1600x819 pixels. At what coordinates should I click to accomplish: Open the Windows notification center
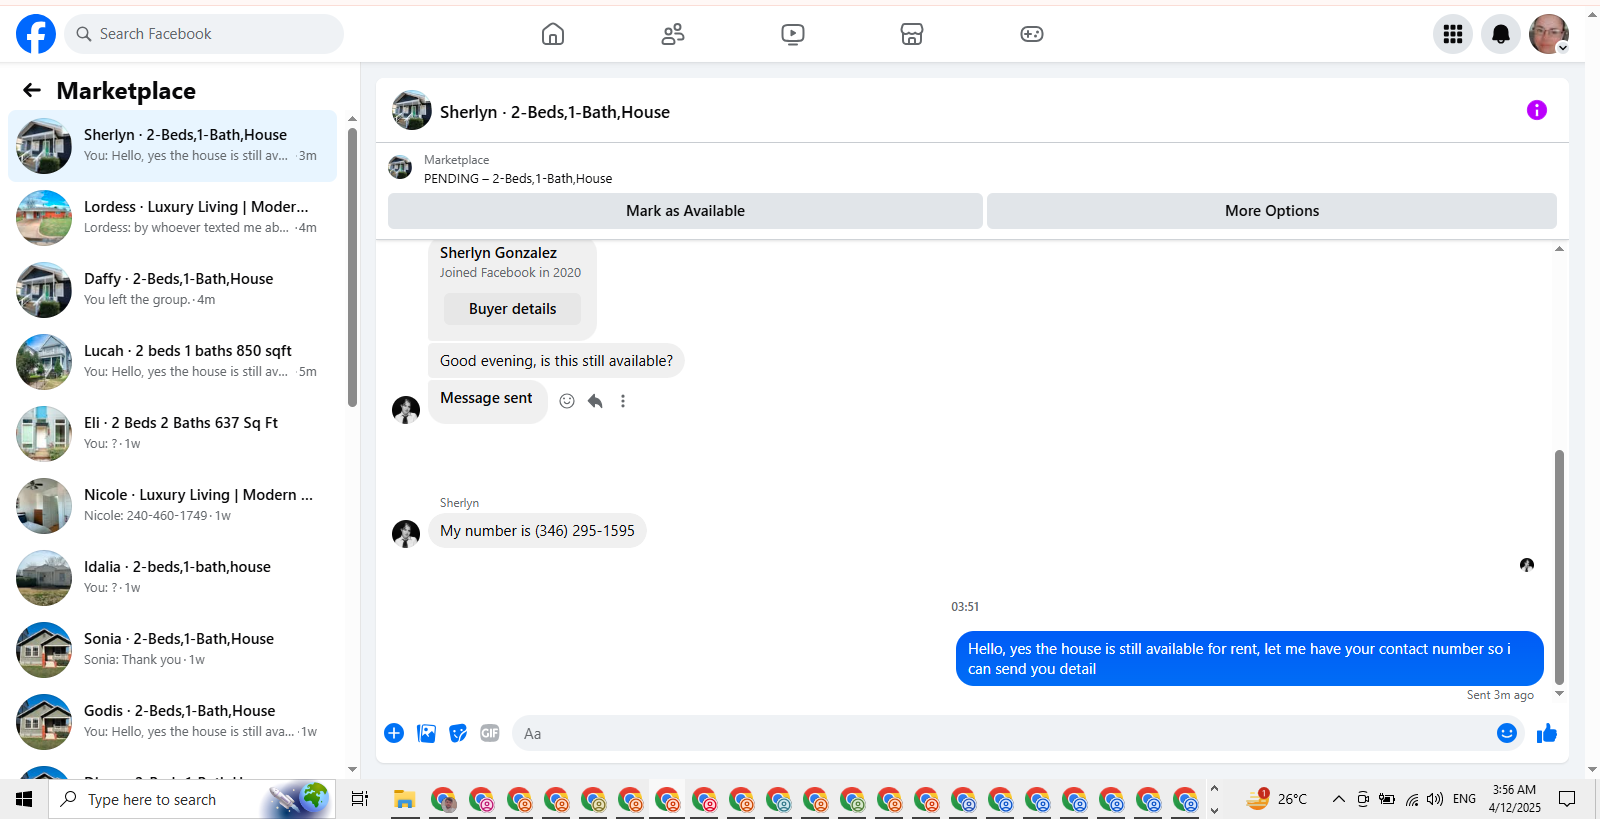(x=1567, y=799)
